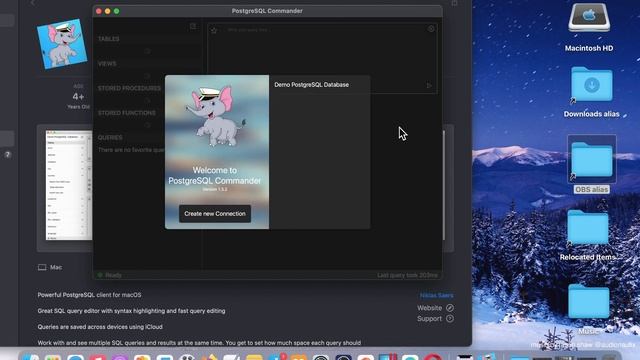
Task: Click the Last query took 203ms status text
Action: coord(407,276)
